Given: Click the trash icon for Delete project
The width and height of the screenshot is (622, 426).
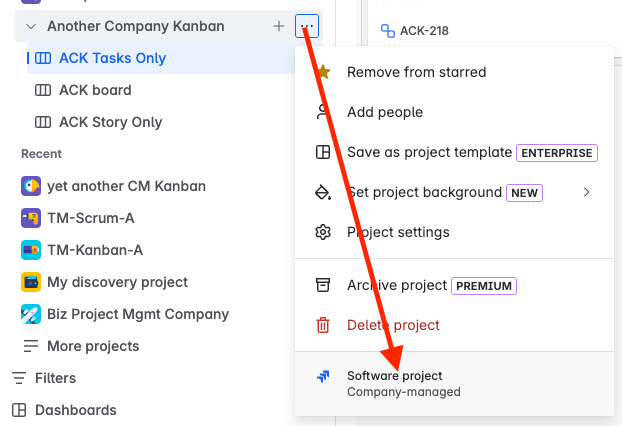Looking at the screenshot, I should click(323, 325).
